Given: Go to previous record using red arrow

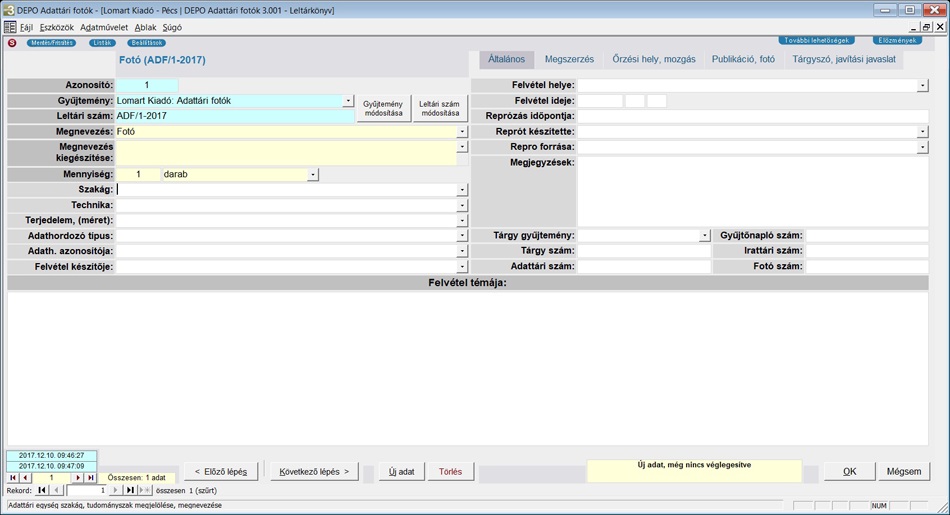Looking at the screenshot, I should click(25, 478).
